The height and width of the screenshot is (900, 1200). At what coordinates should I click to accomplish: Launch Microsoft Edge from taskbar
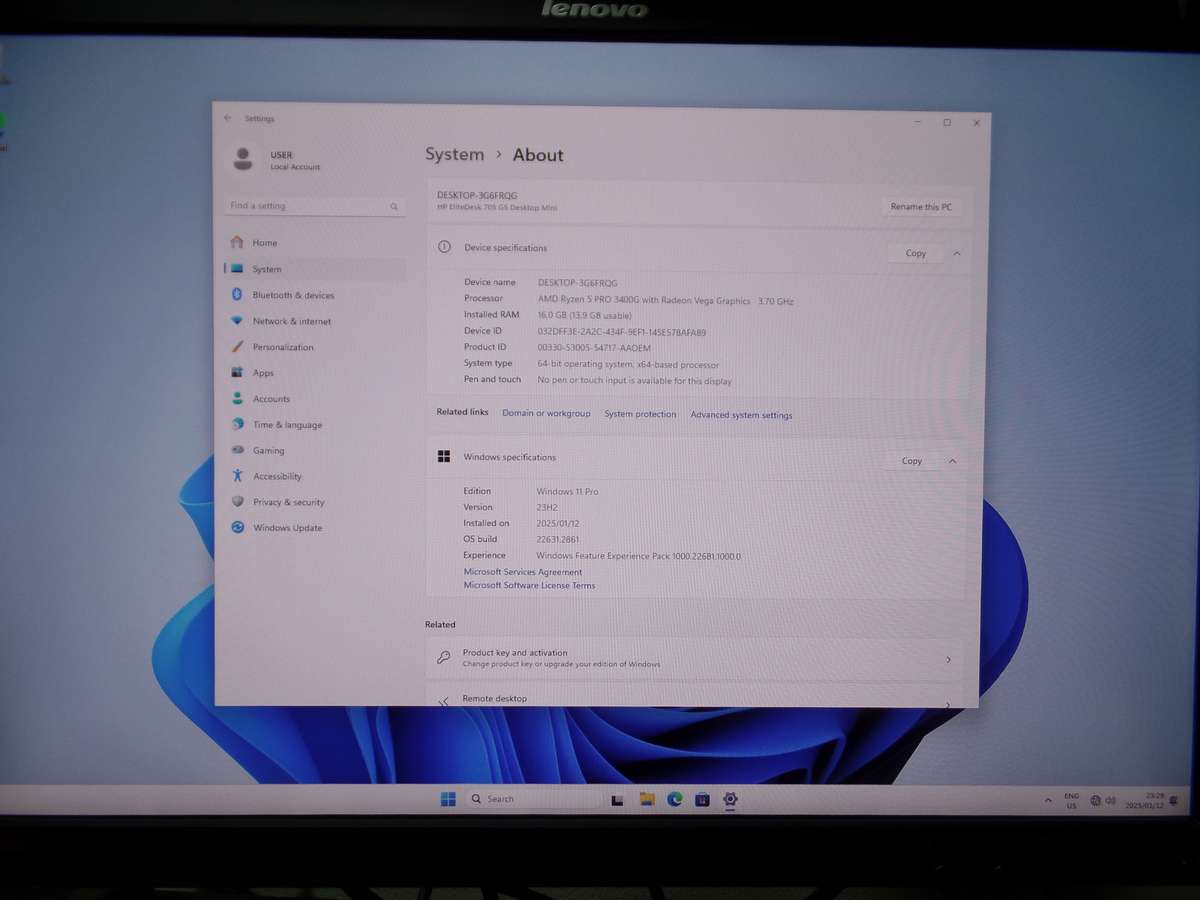coord(675,799)
